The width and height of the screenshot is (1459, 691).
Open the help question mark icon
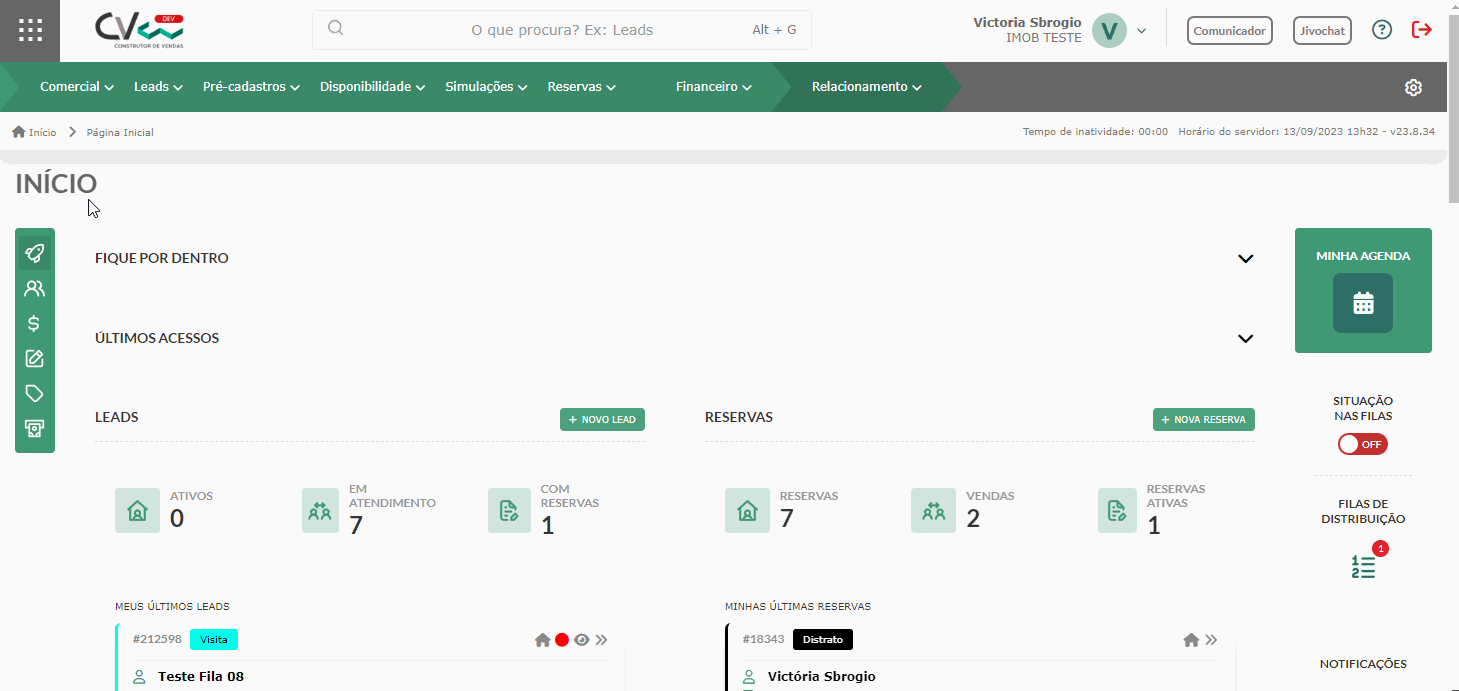pos(1382,30)
